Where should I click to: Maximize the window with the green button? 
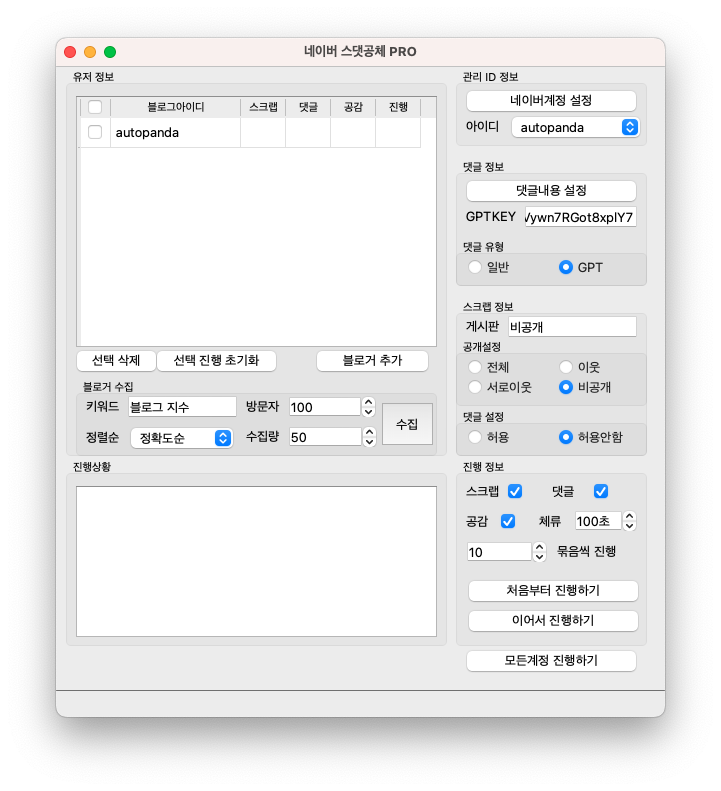tap(110, 52)
